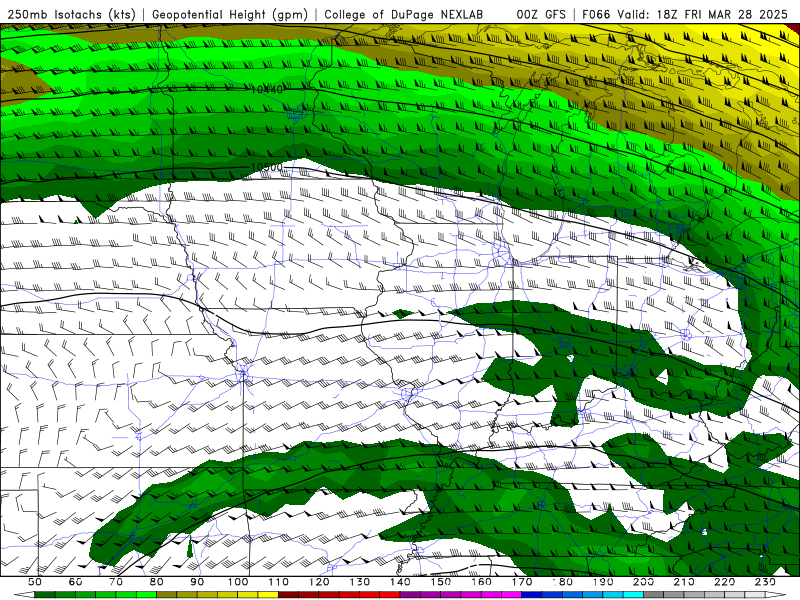Click the left arrow end of color bar
800x600 pixels.
pos(24,595)
